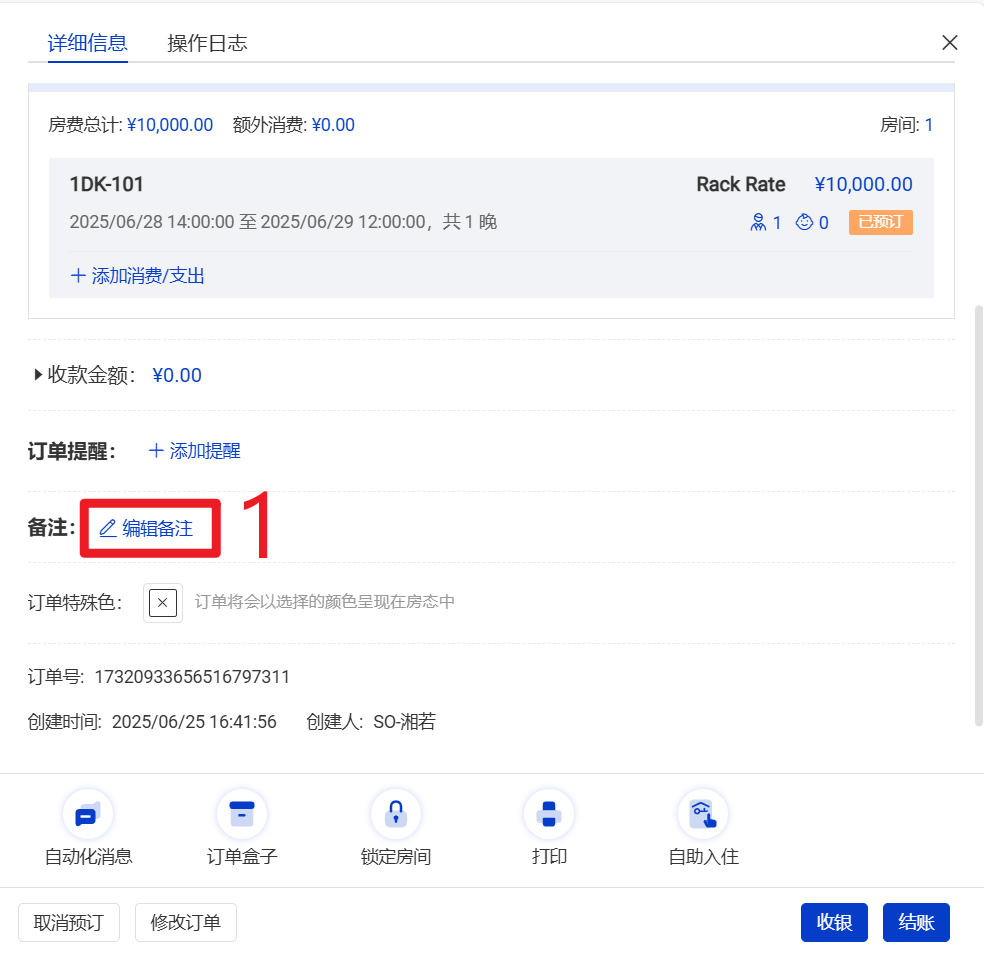Open the 自助入住 self check-in icon
Image resolution: width=984 pixels, height=953 pixels.
click(x=703, y=815)
